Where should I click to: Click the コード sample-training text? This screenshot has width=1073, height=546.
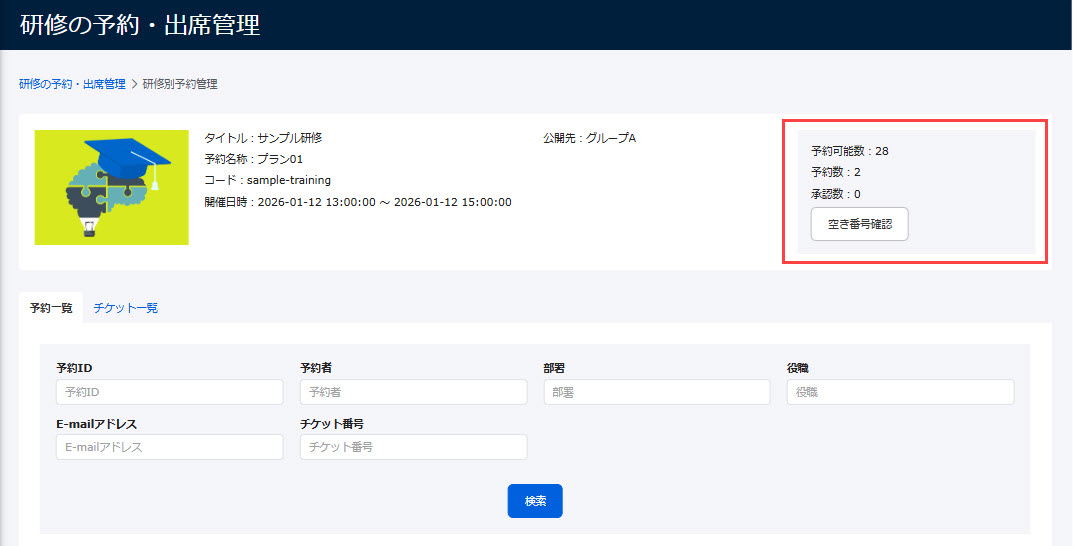(x=267, y=180)
